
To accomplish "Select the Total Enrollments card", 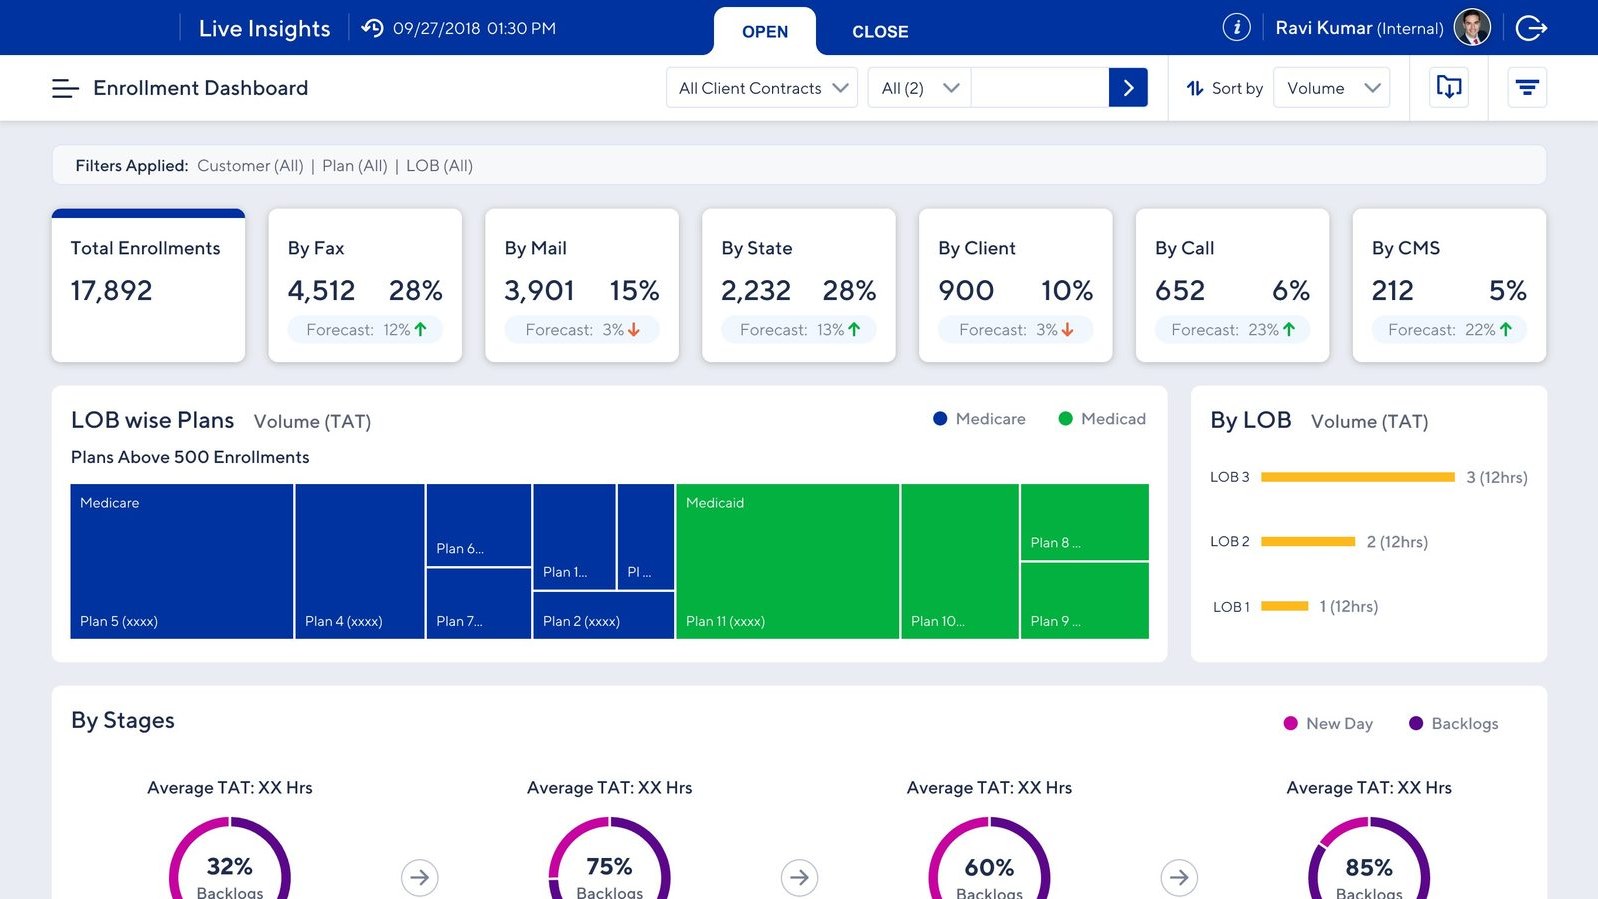I will point(148,285).
